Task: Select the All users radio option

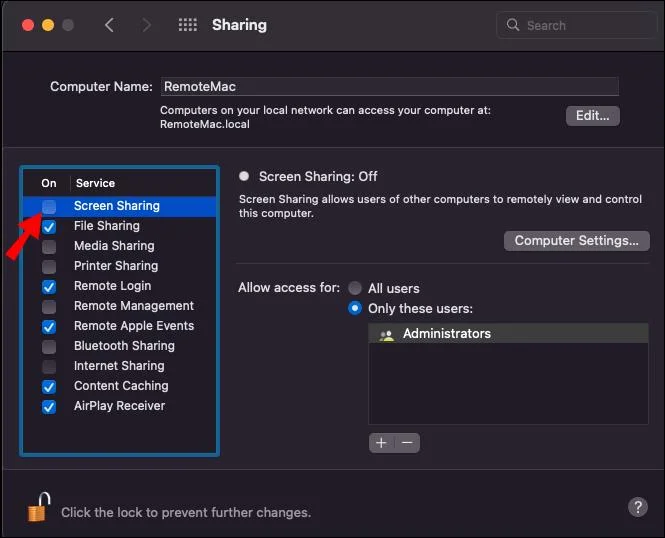Action: 355,288
